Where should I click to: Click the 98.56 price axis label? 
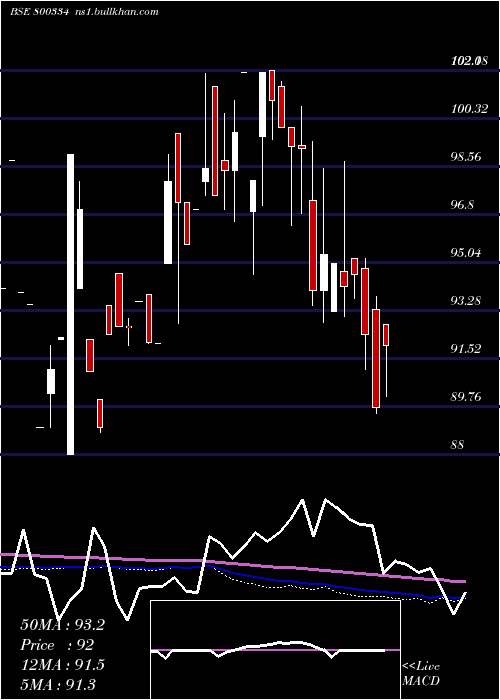466,157
